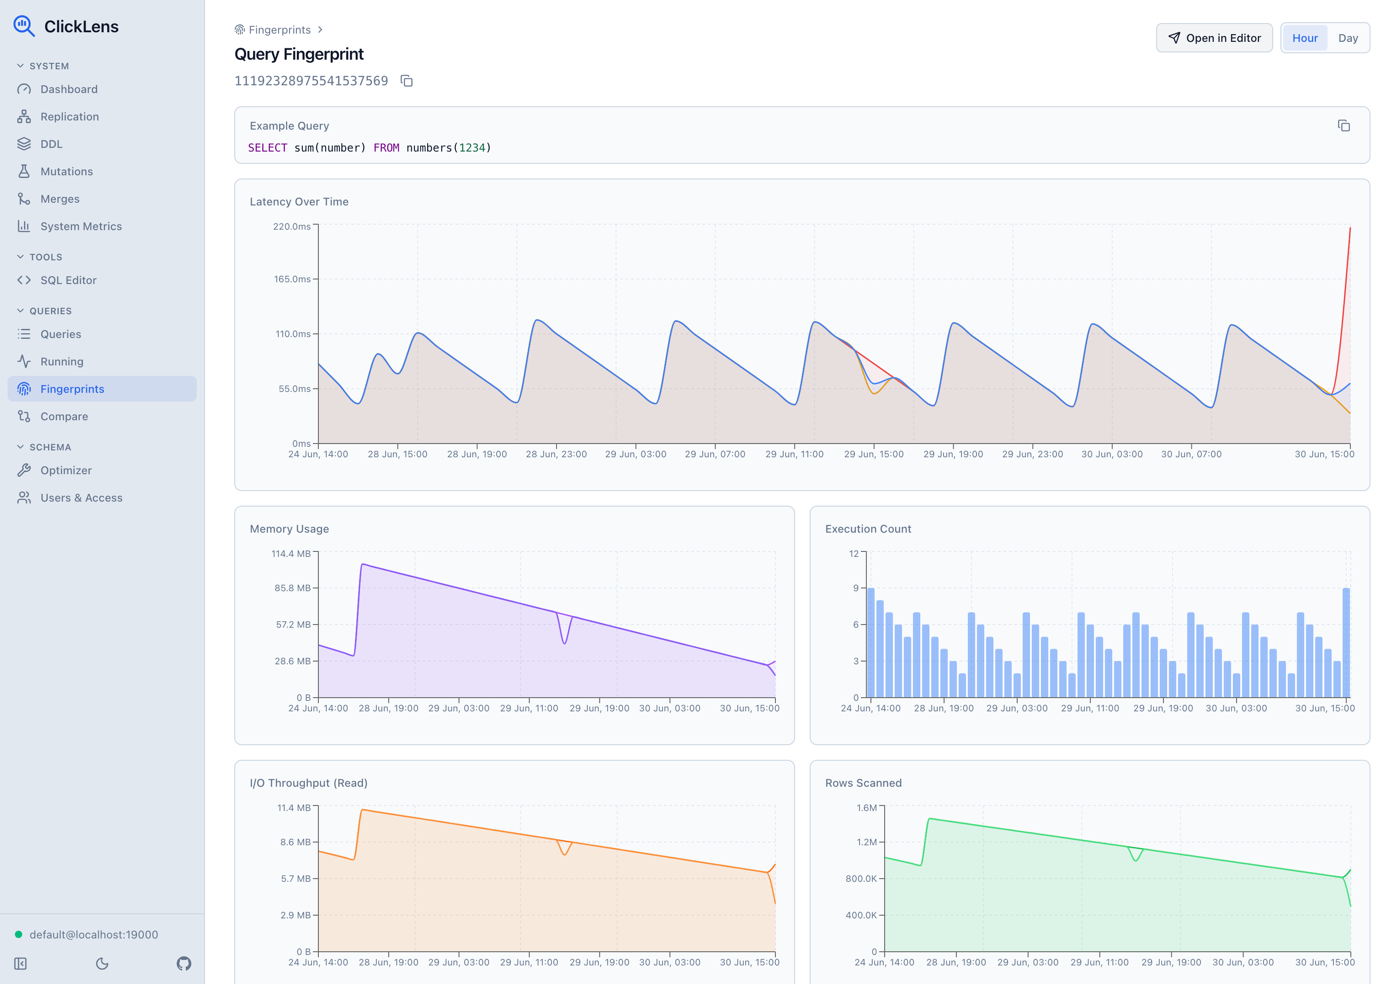Click the Memory Usage peak point
The image size is (1400, 984).
(x=362, y=565)
